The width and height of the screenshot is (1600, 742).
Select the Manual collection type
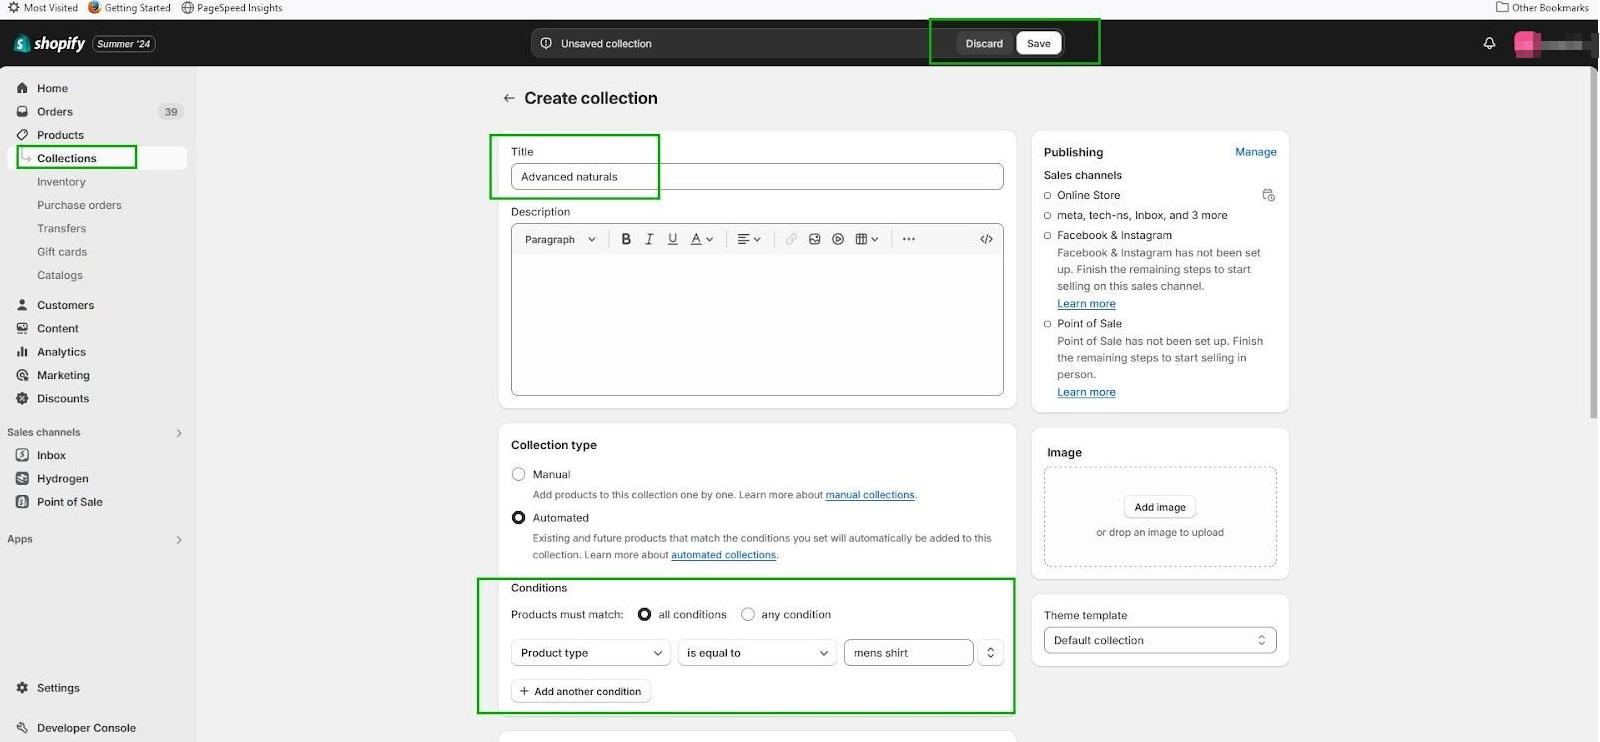coord(518,474)
